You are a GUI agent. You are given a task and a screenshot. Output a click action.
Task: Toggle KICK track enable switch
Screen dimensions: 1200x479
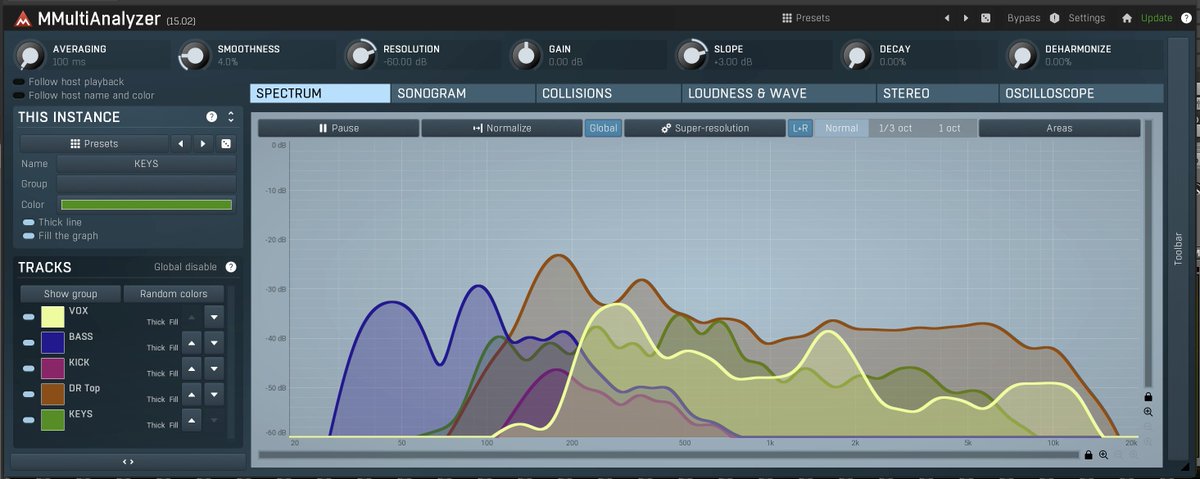29,369
